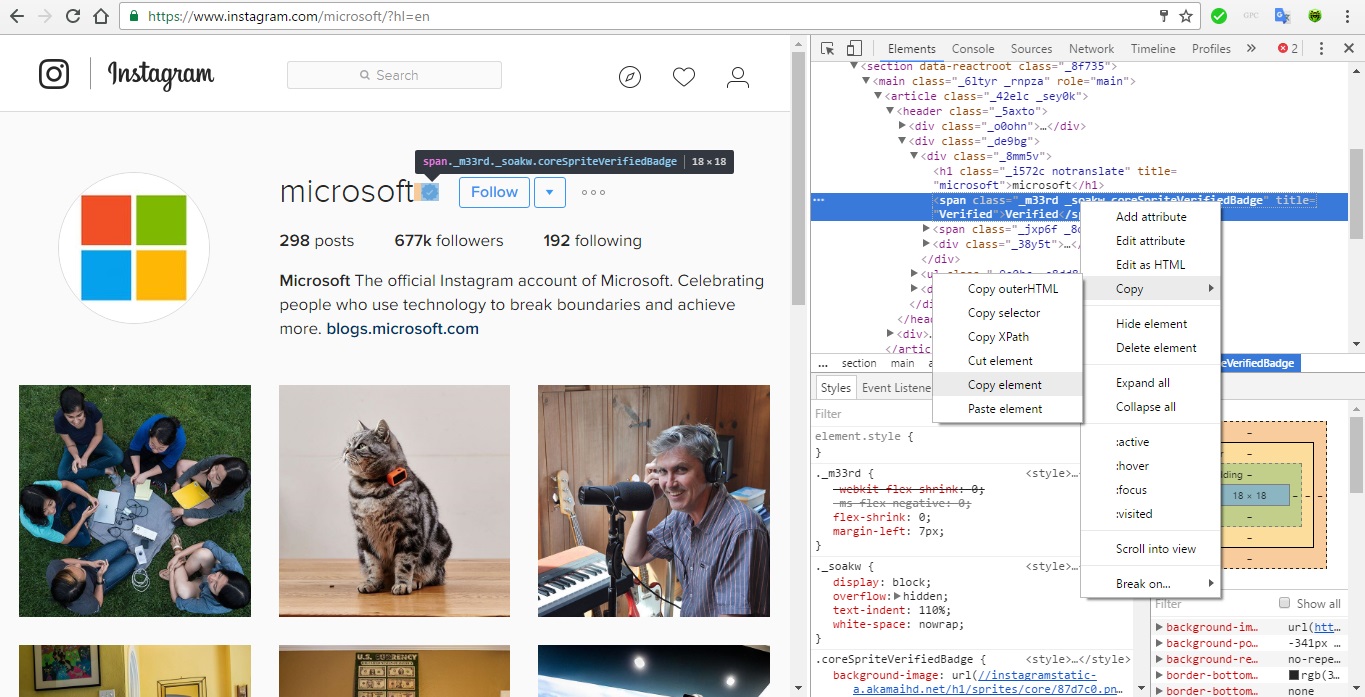
Task: Open the Chrome three-dot menu
Action: [1348, 16]
